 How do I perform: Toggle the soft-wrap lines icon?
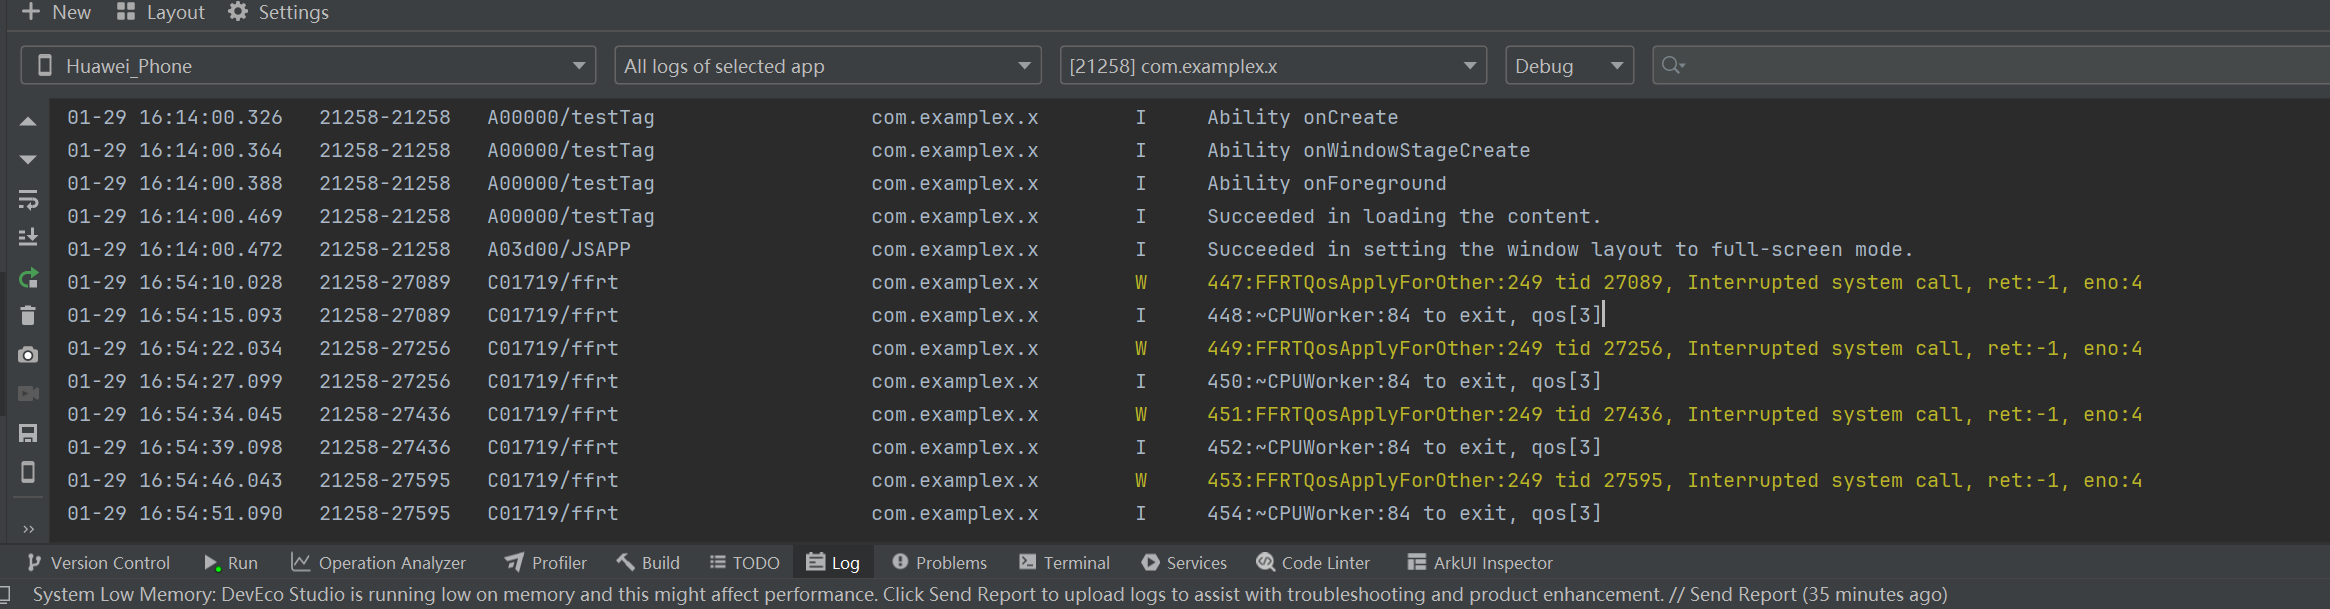click(28, 199)
